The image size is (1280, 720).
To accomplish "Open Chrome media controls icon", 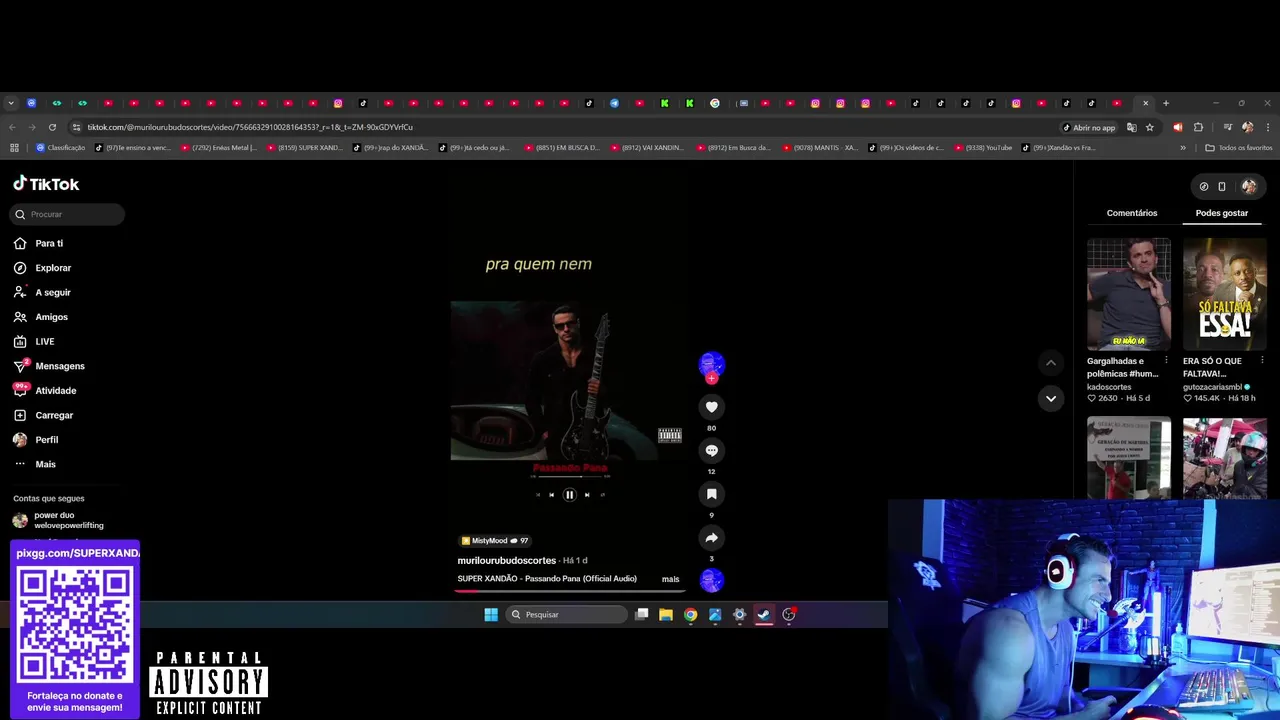I will pyautogui.click(x=1227, y=127).
